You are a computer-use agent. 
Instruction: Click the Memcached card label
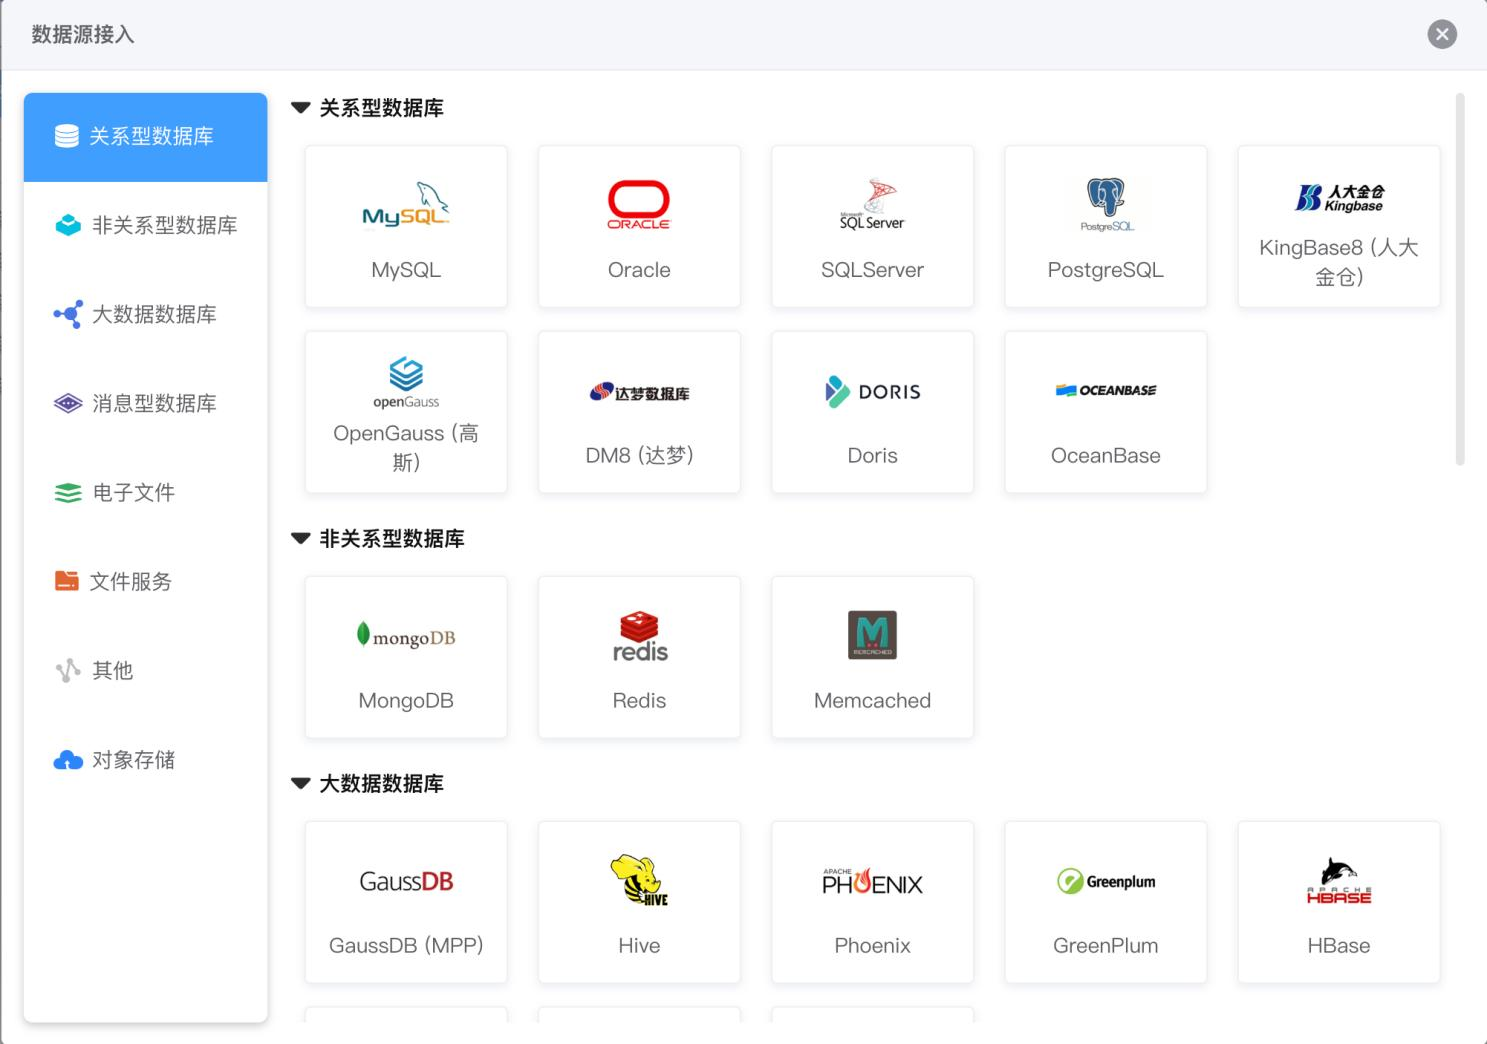pos(872,701)
